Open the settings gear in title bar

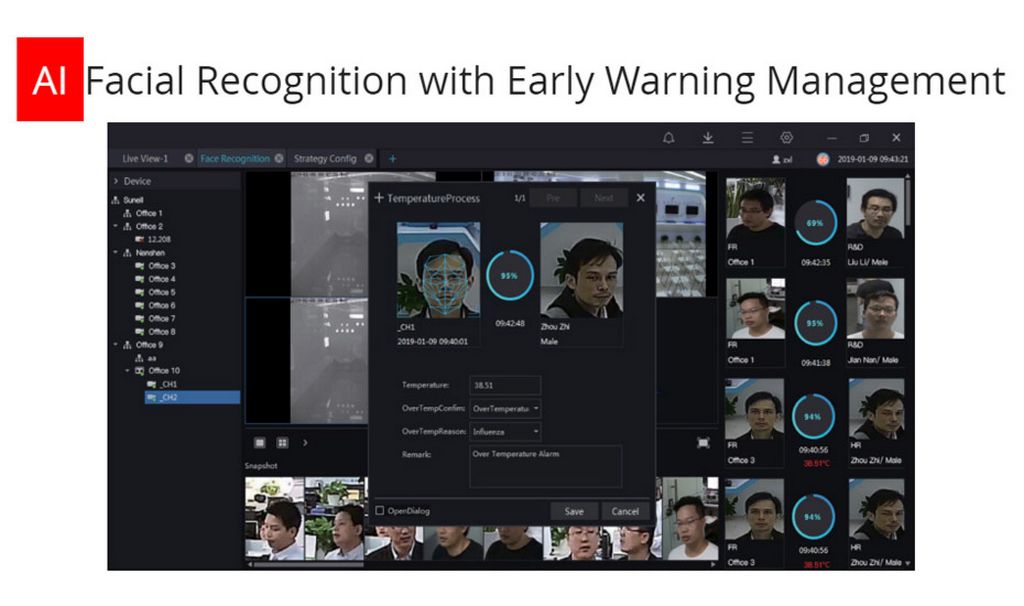(x=786, y=138)
